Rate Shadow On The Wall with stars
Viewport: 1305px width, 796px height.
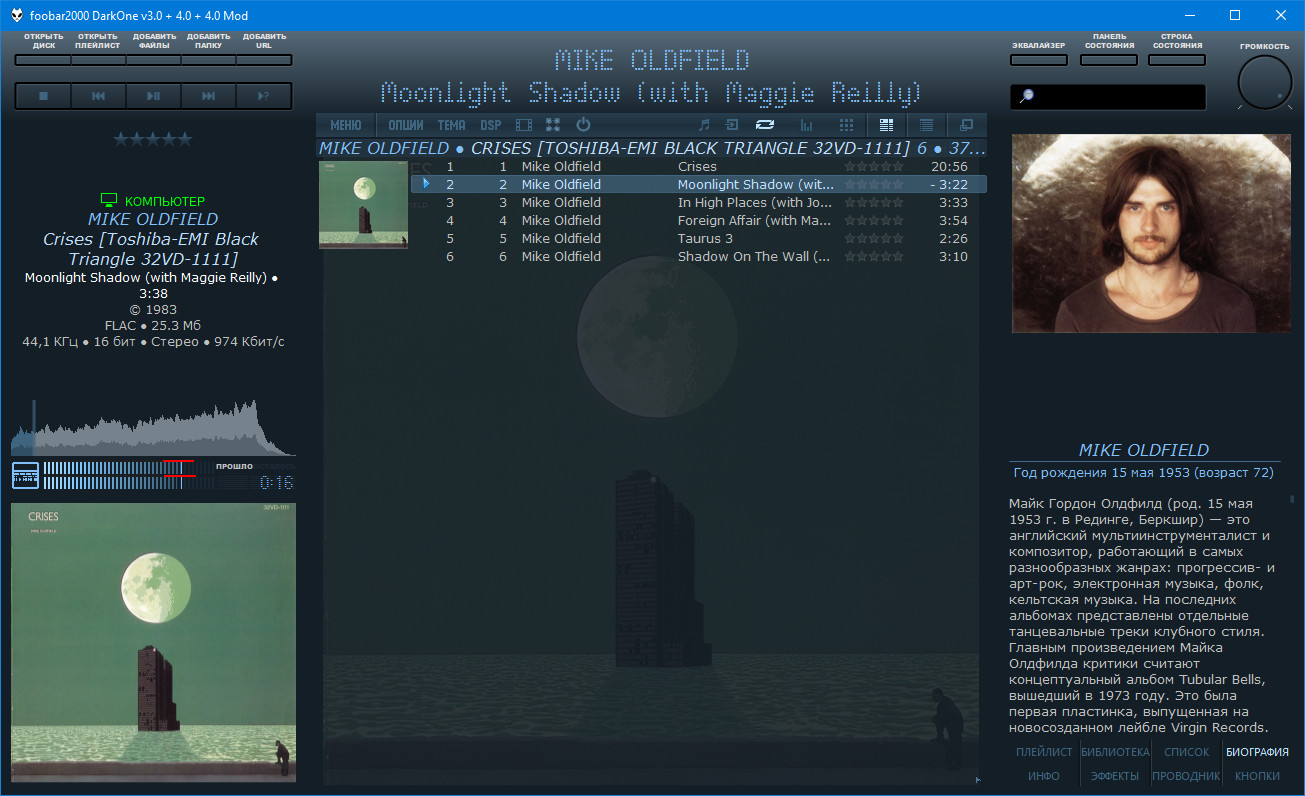pos(874,256)
